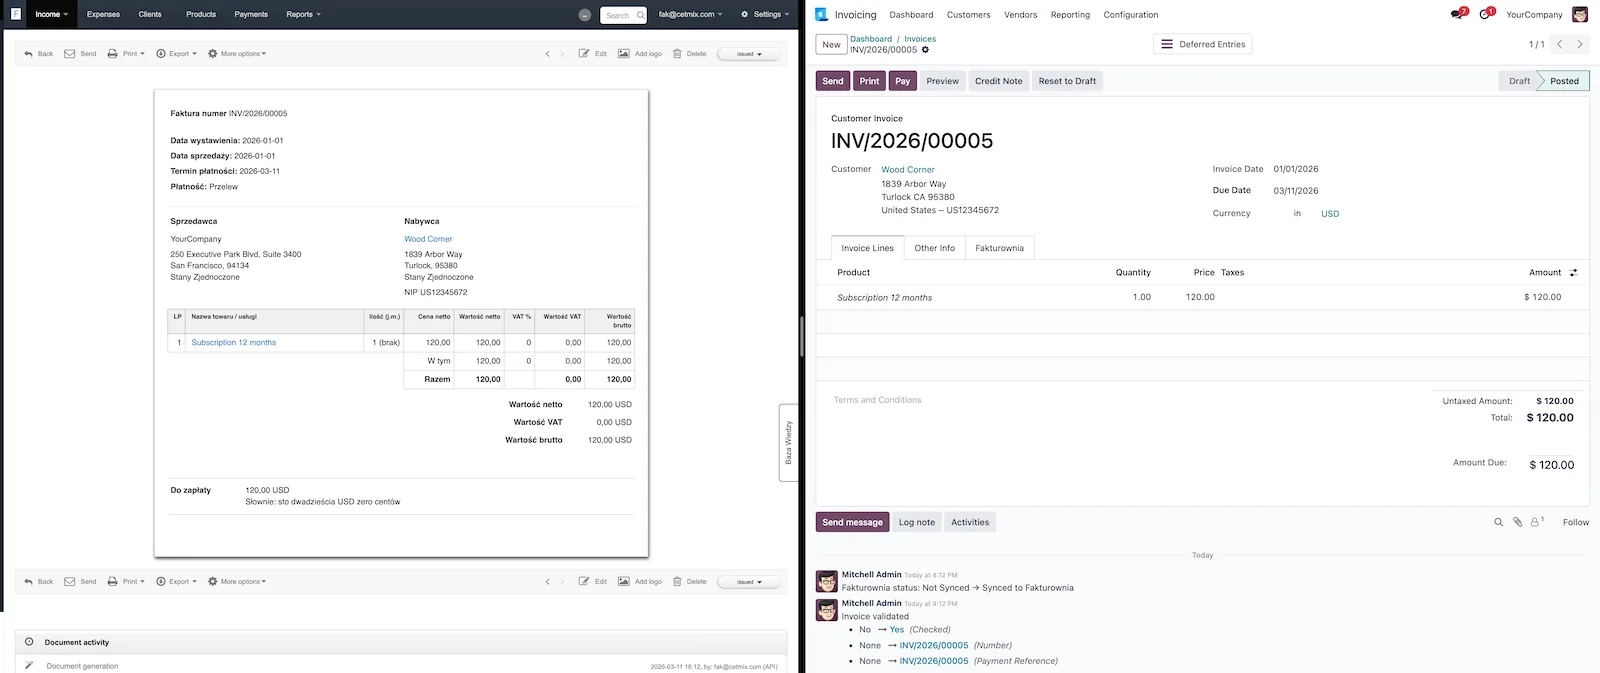
Task: Click the Odoo Send button
Action: pyautogui.click(x=833, y=81)
